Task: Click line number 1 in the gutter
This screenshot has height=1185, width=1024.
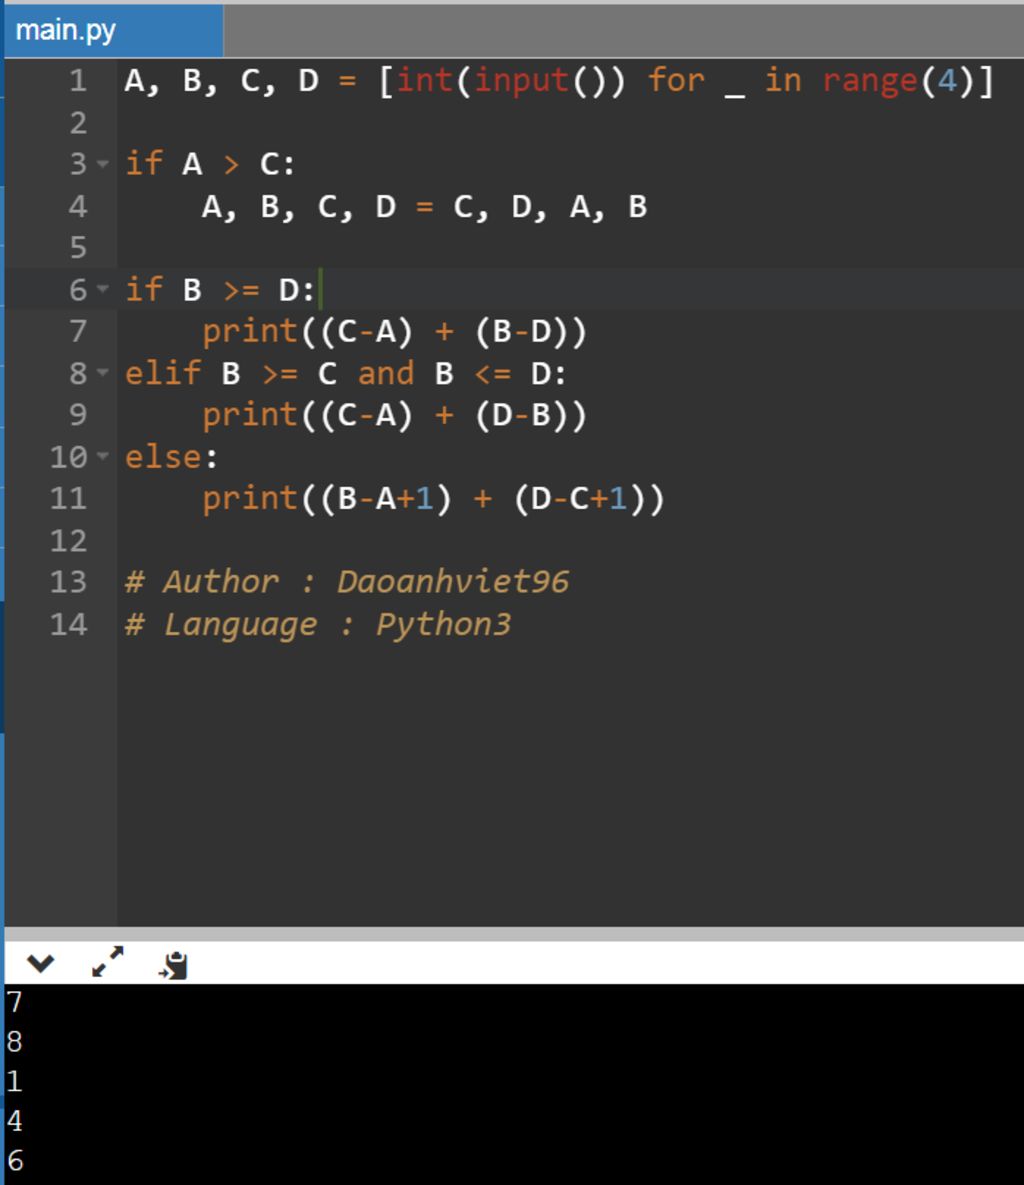Action: 78,80
